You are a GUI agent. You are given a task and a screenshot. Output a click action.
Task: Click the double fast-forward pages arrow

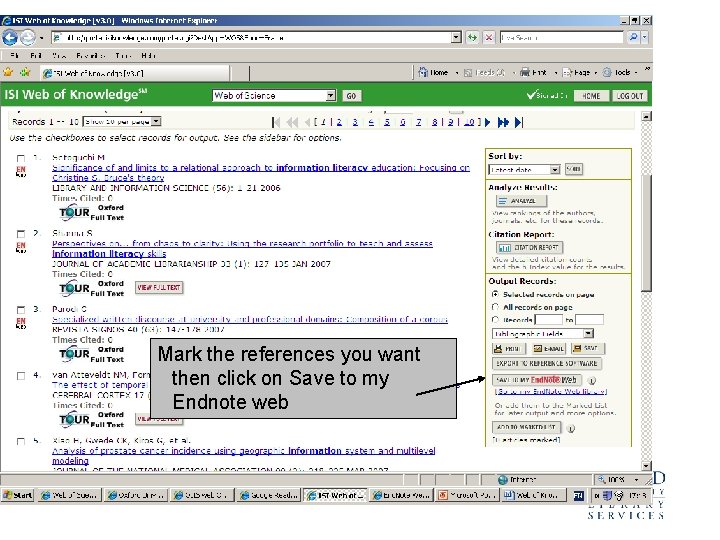(503, 122)
